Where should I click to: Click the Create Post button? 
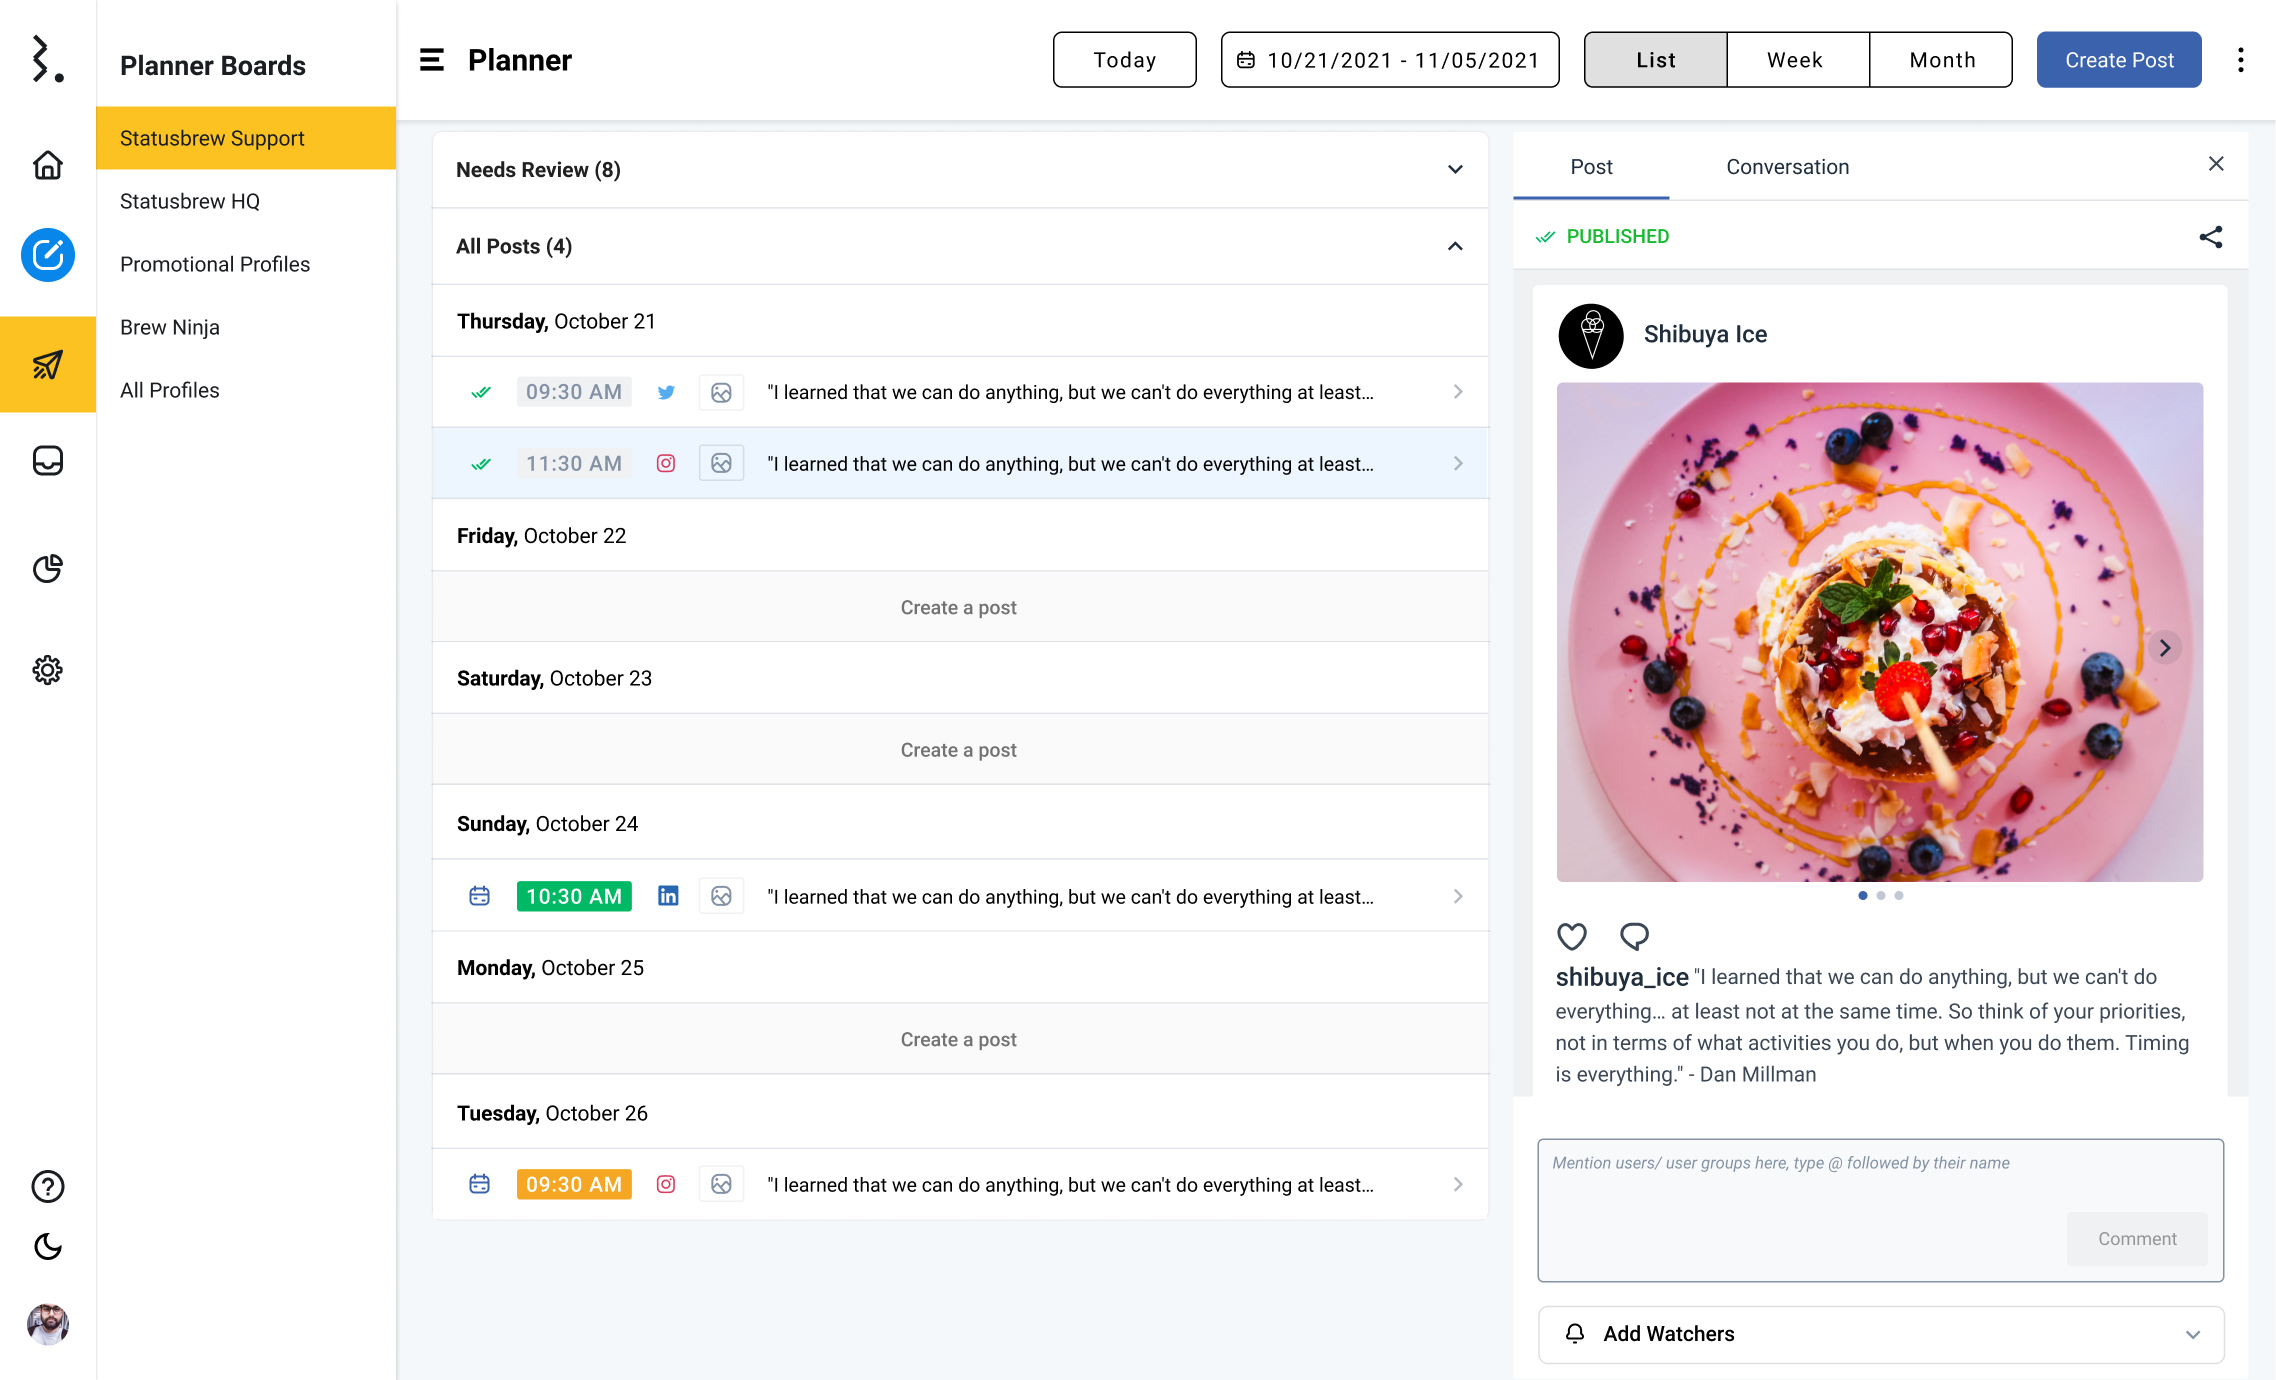2119,60
